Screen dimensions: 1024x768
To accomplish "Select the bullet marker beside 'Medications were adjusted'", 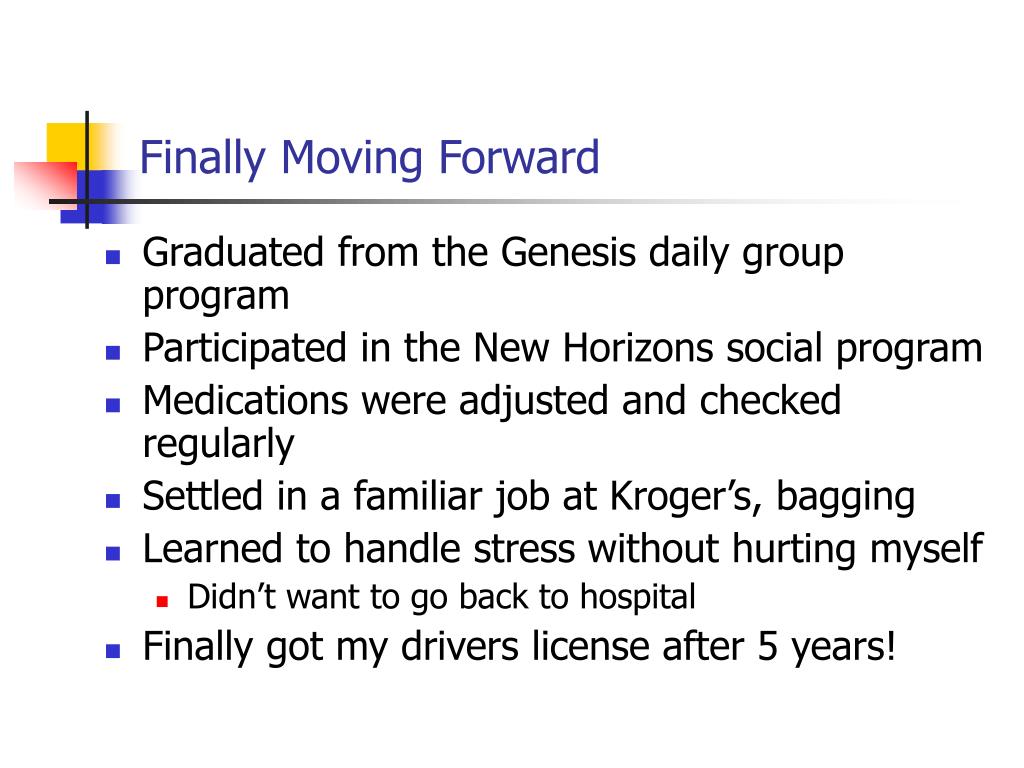I will click(113, 405).
